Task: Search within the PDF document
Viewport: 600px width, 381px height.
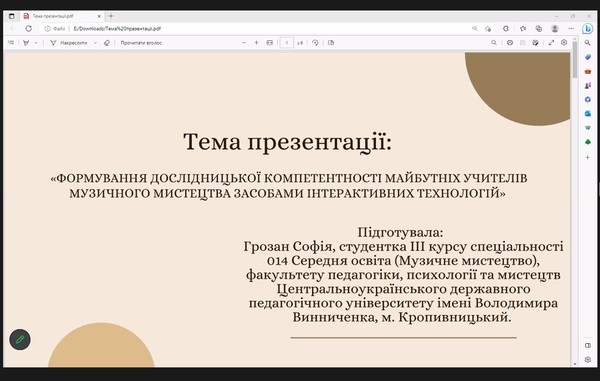Action: 494,43
